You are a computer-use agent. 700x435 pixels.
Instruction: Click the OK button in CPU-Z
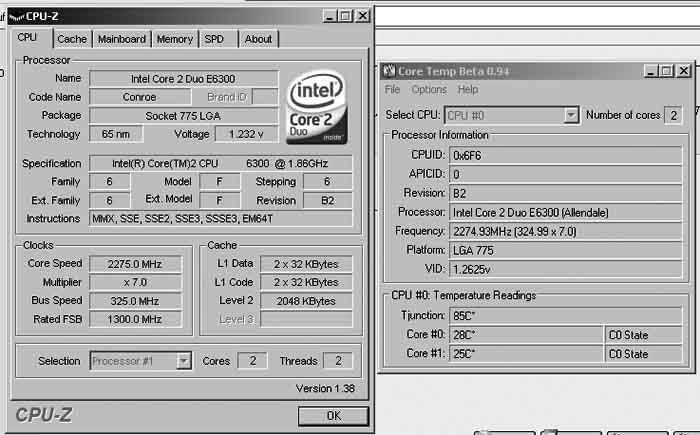point(333,416)
